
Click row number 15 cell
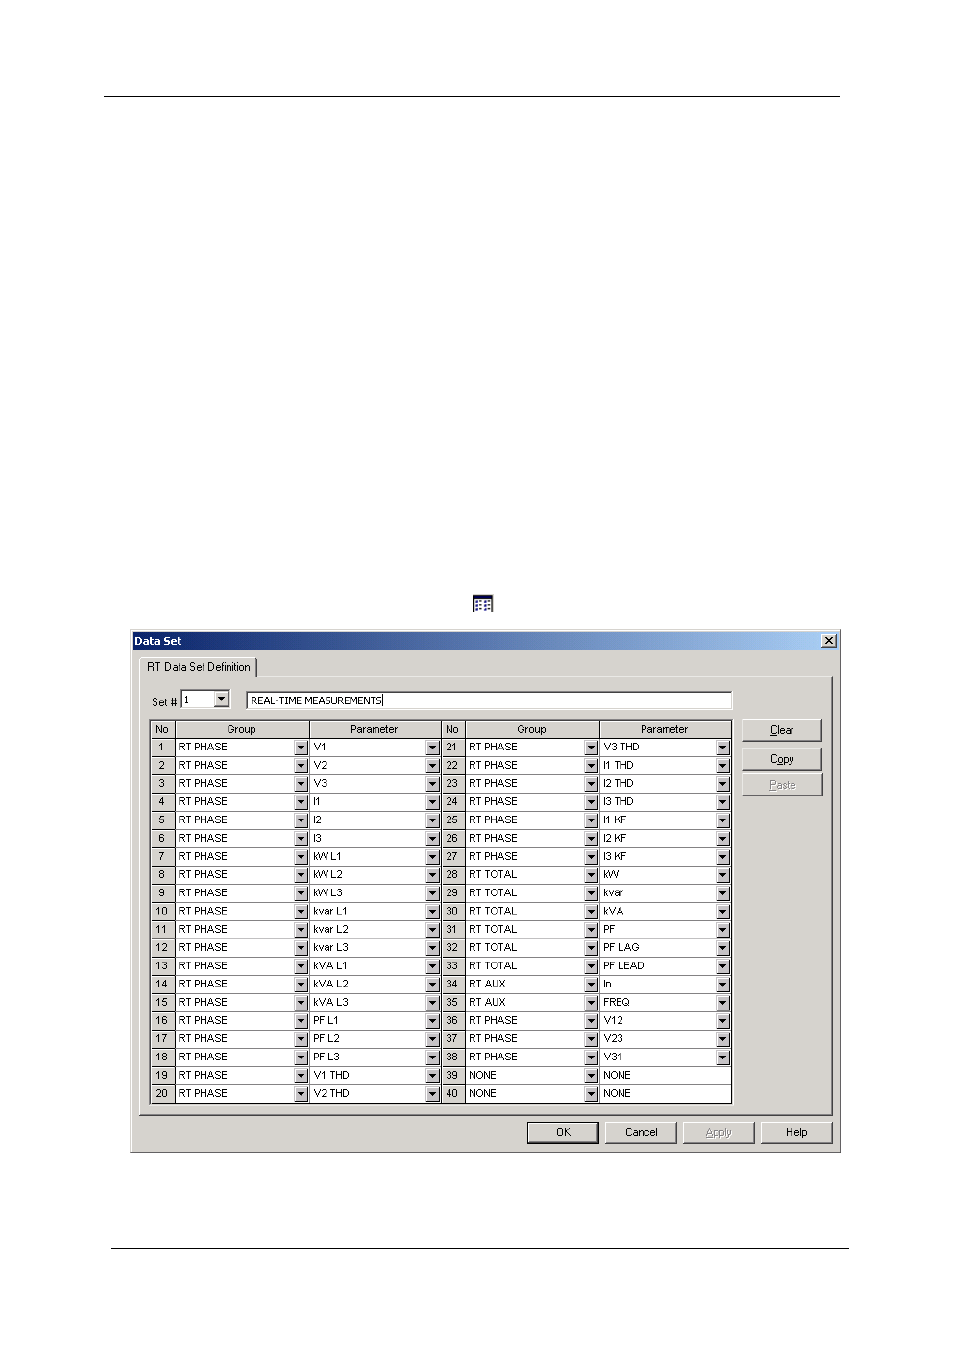(162, 1002)
